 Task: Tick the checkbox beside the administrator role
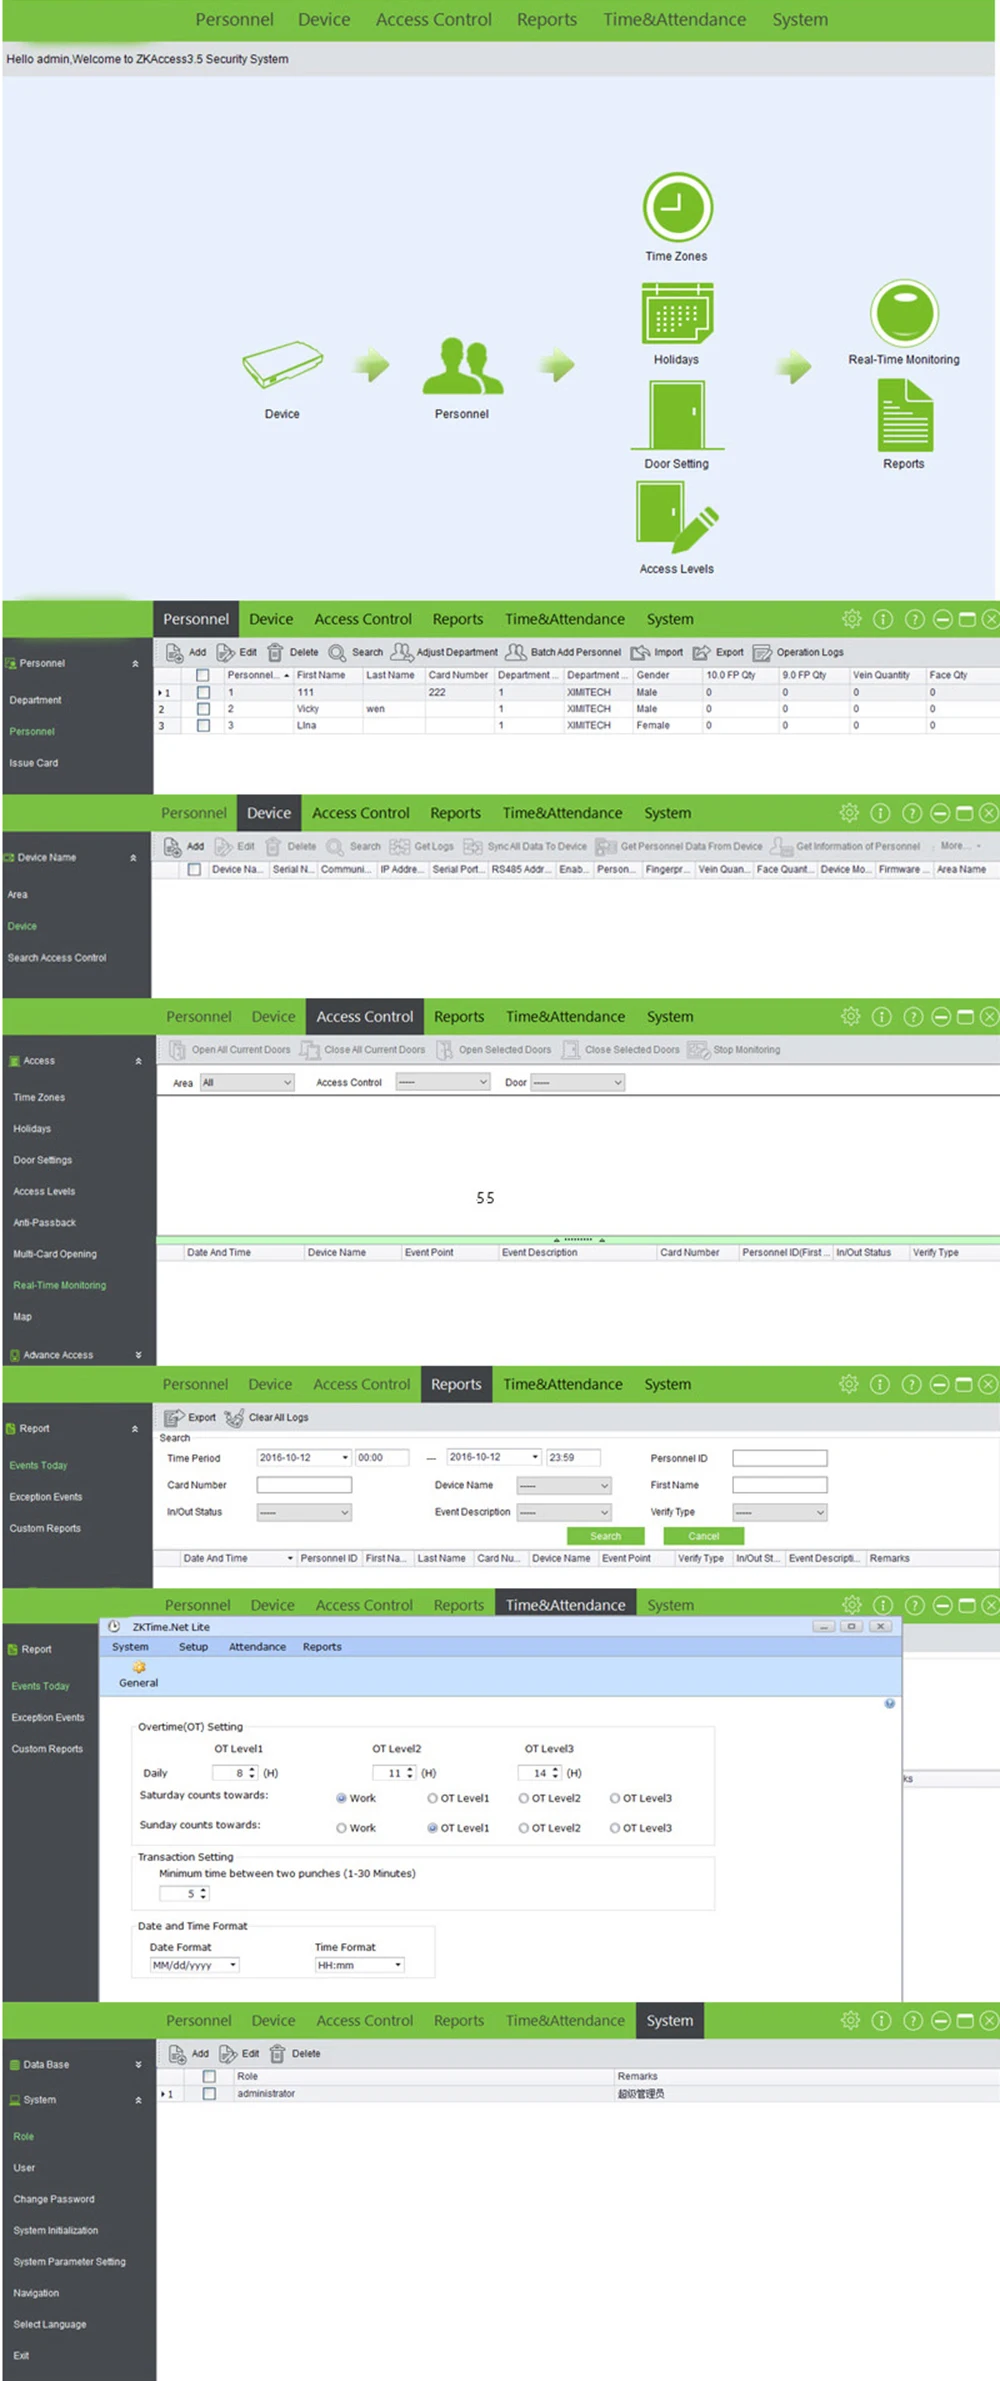coord(209,2093)
